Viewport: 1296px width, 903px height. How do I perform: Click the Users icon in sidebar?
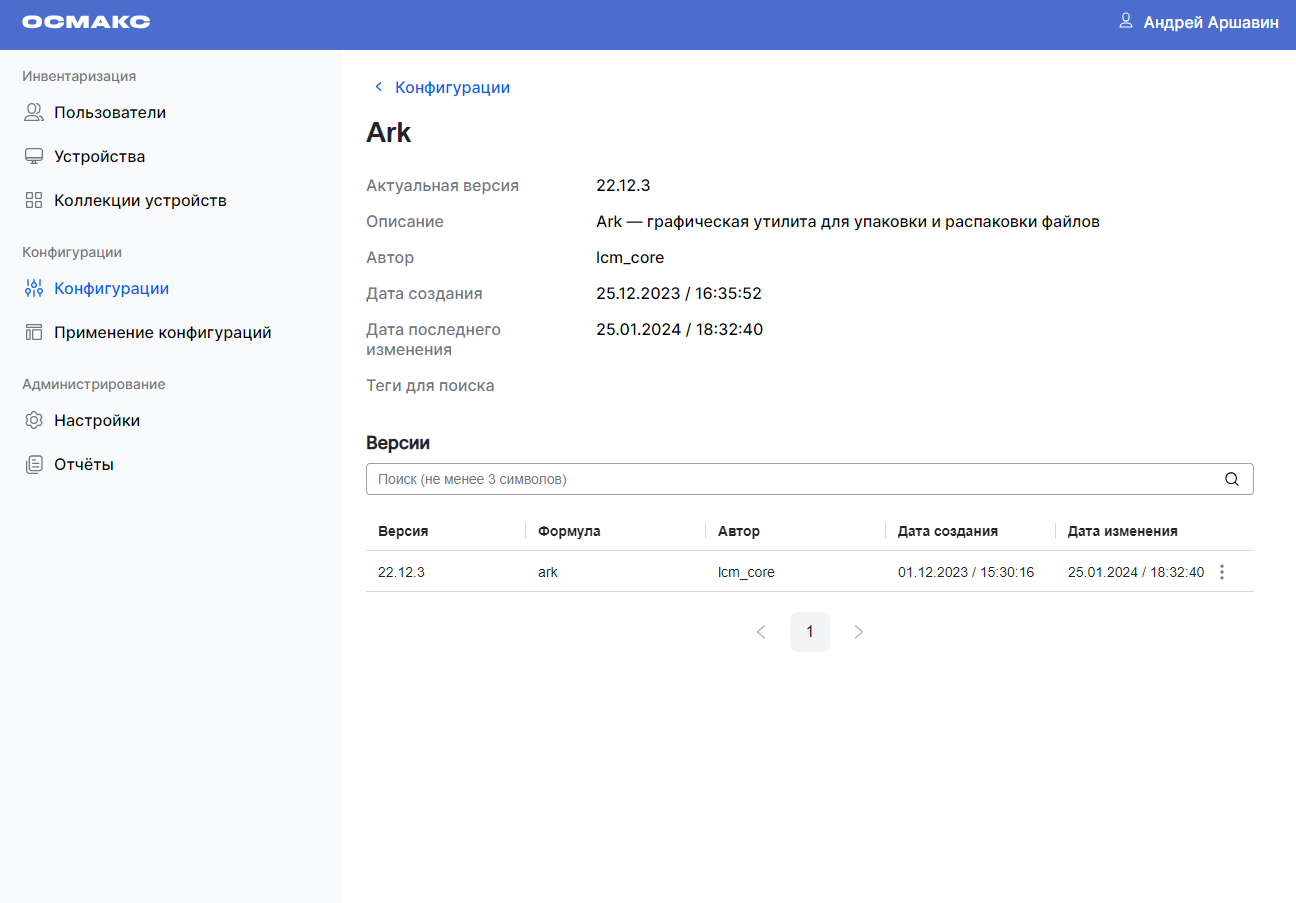[x=34, y=113]
